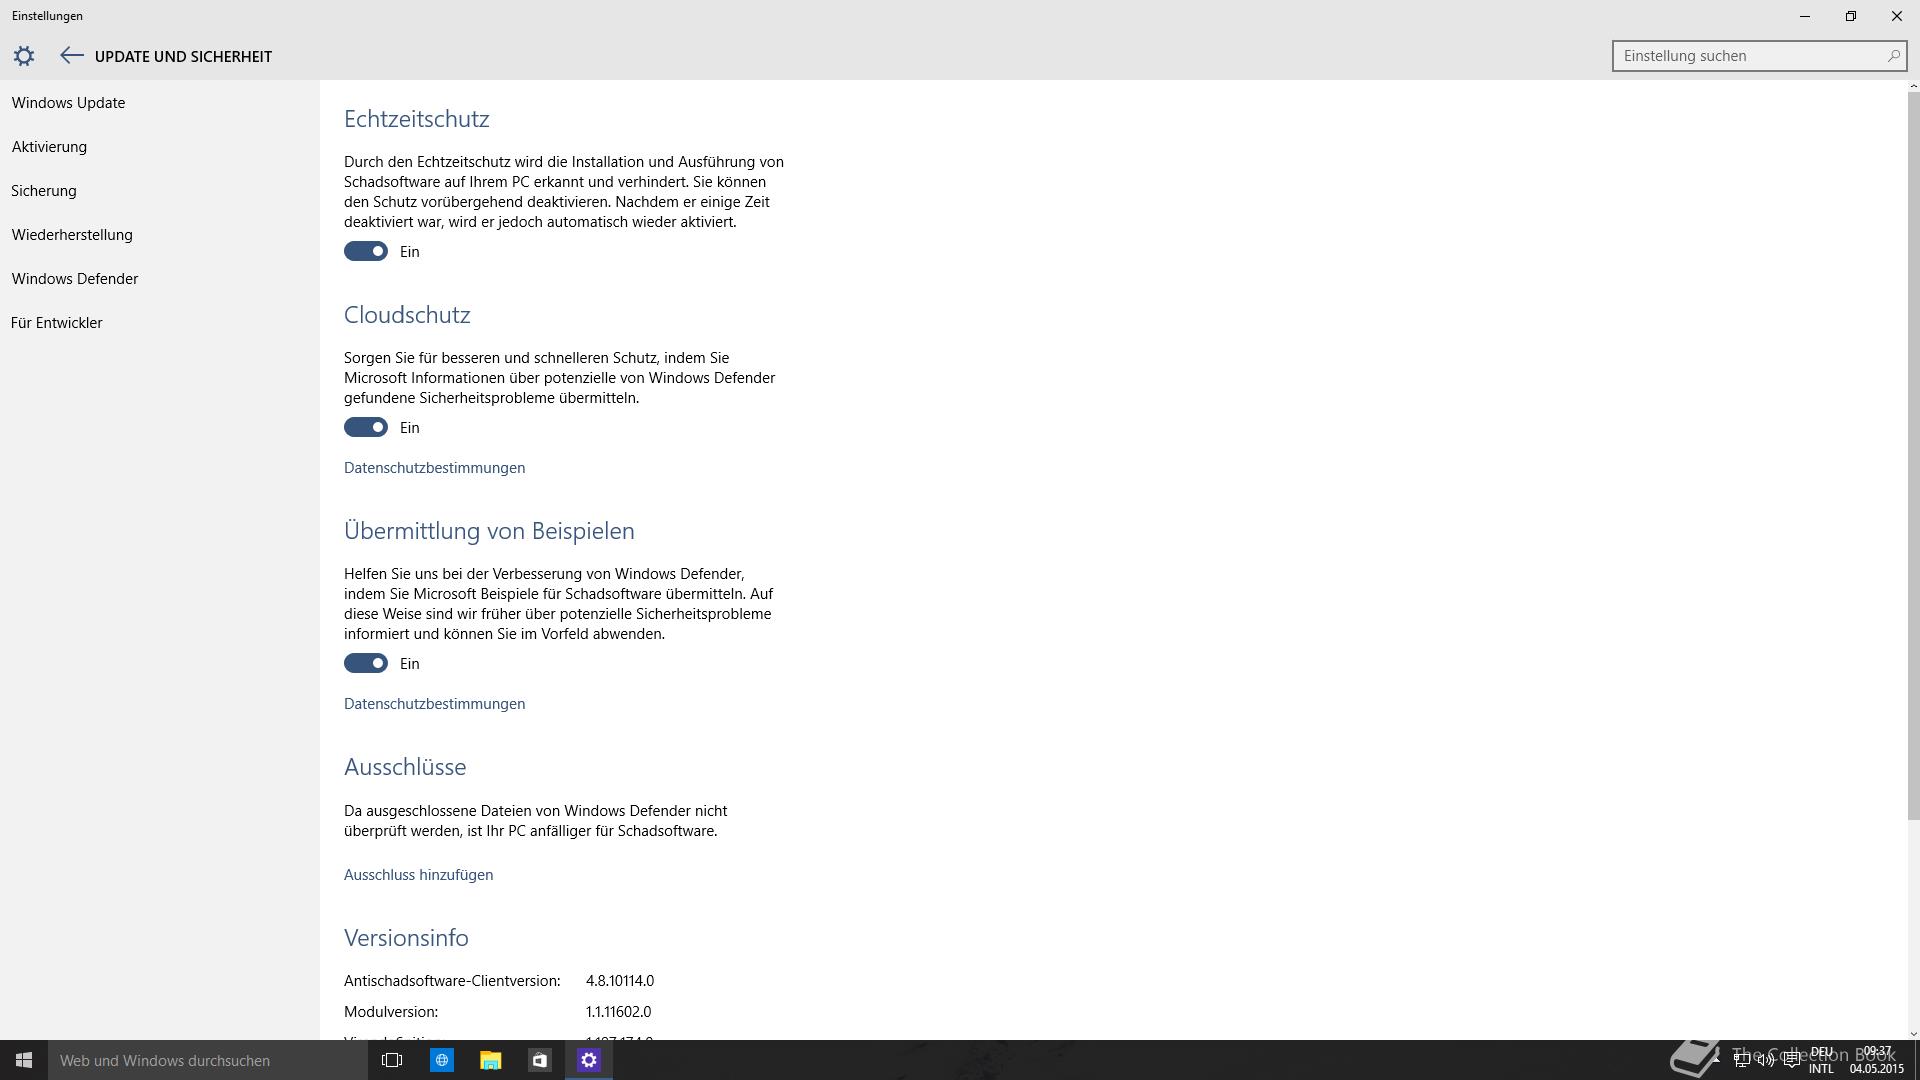Open Datenschutzbestimmungen link under Übermittlung von Beispielen

pyautogui.click(x=434, y=703)
